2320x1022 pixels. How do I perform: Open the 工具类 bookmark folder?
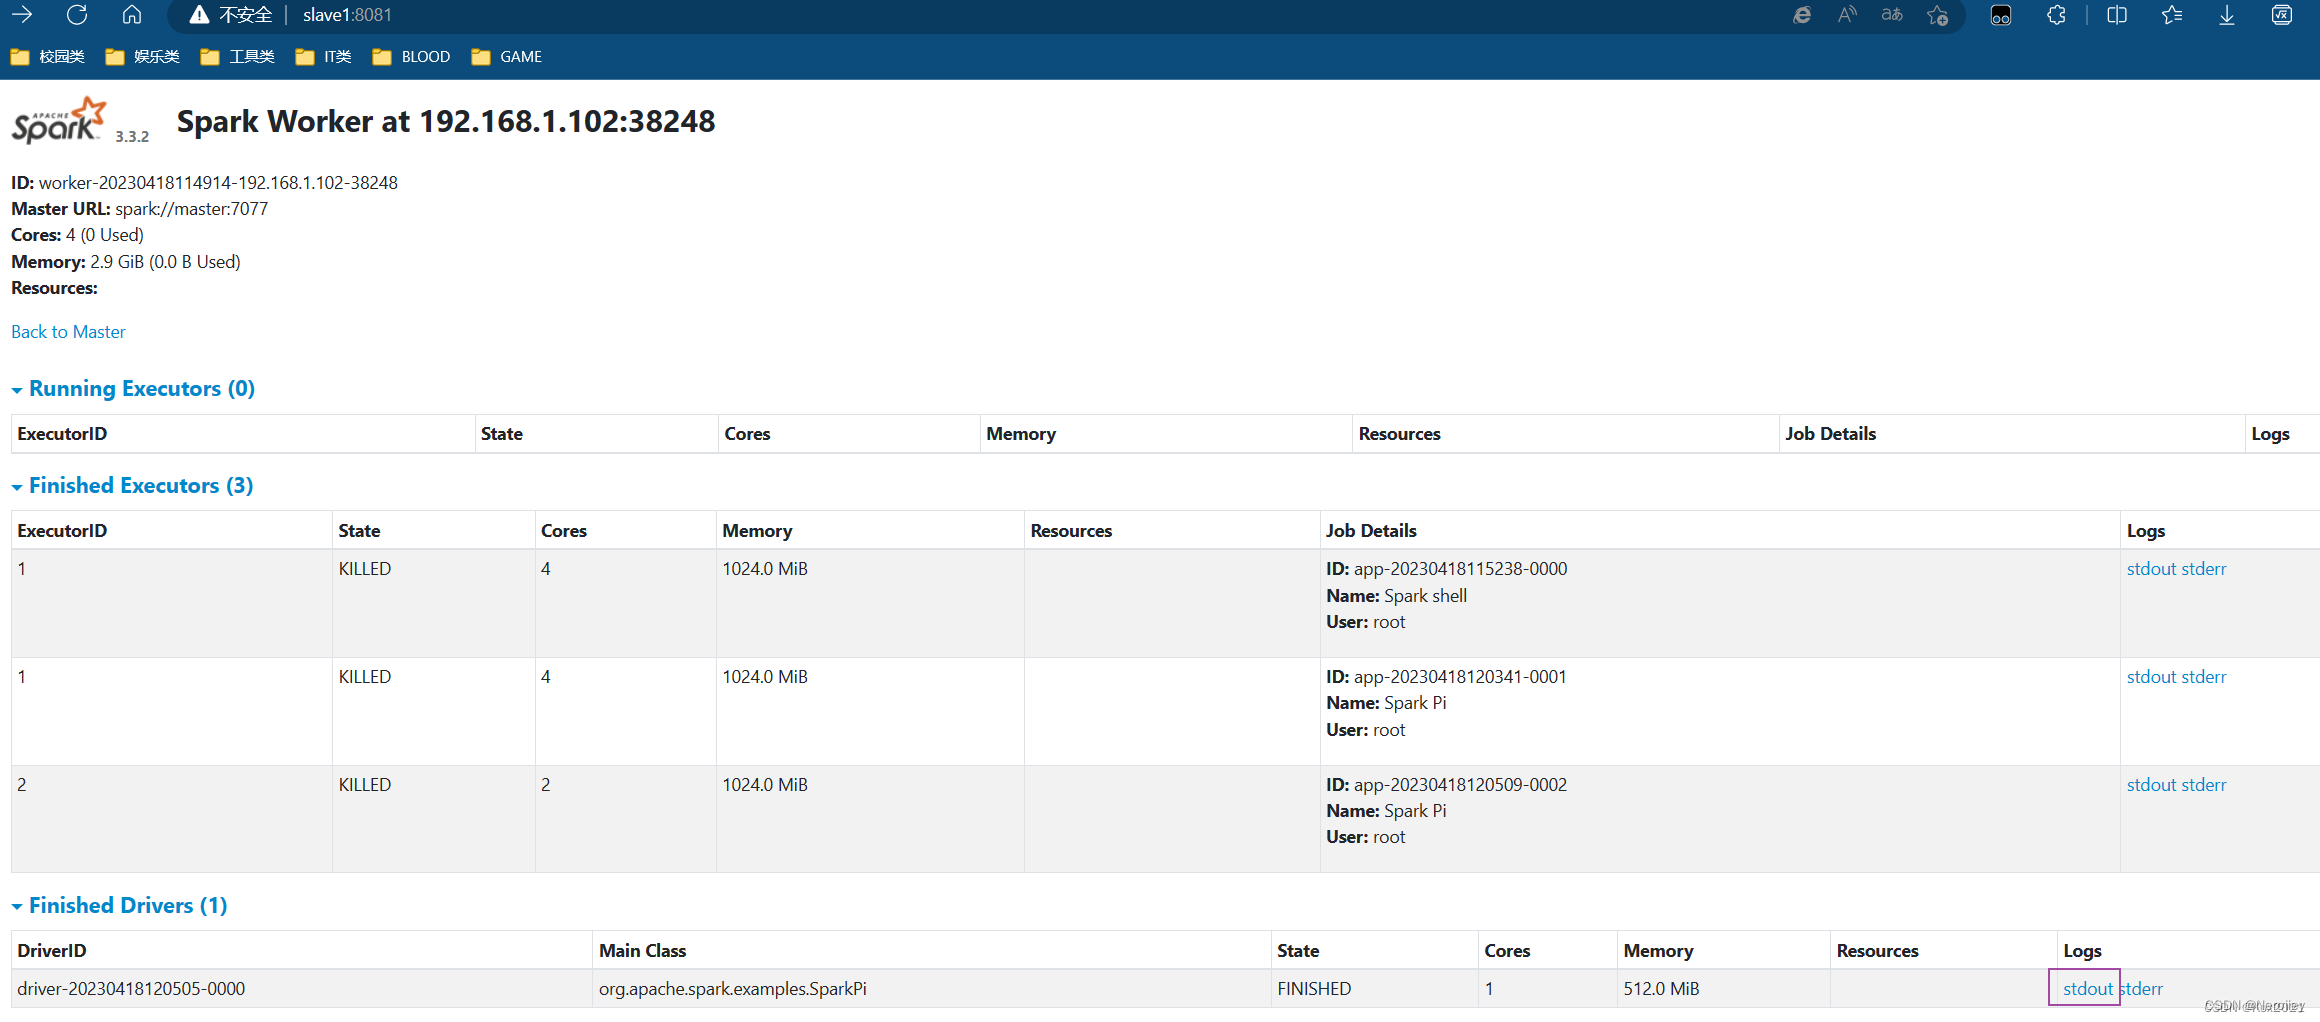coord(238,57)
